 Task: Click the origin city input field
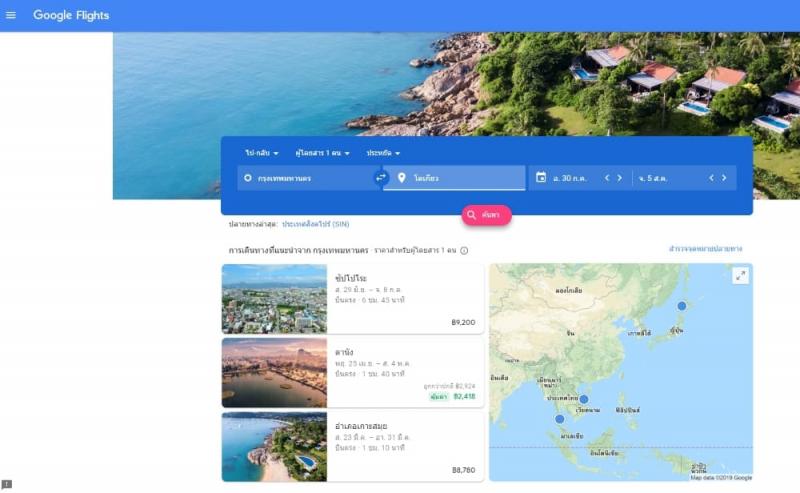tap(306, 178)
